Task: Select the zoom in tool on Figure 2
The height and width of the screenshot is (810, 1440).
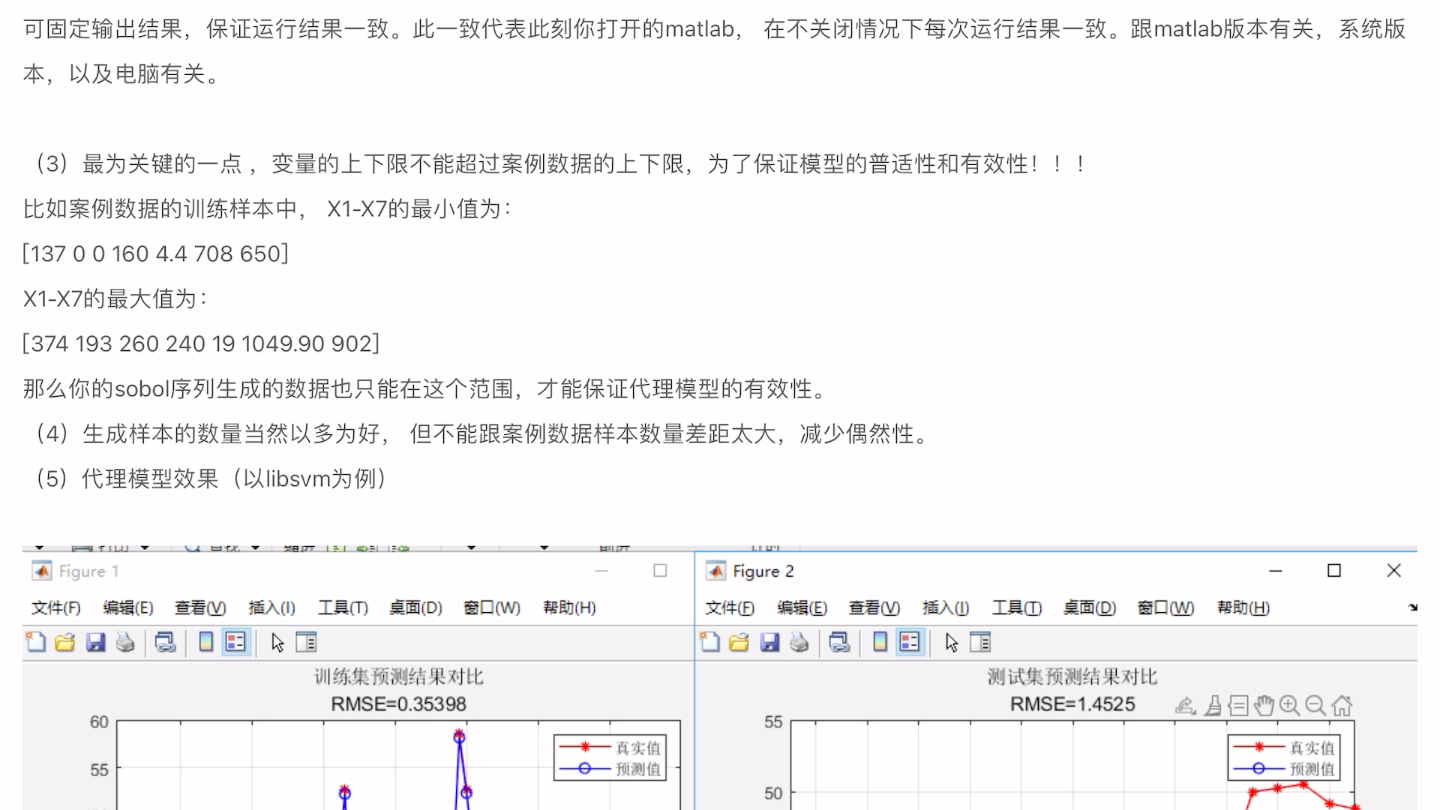Action: [x=1288, y=705]
